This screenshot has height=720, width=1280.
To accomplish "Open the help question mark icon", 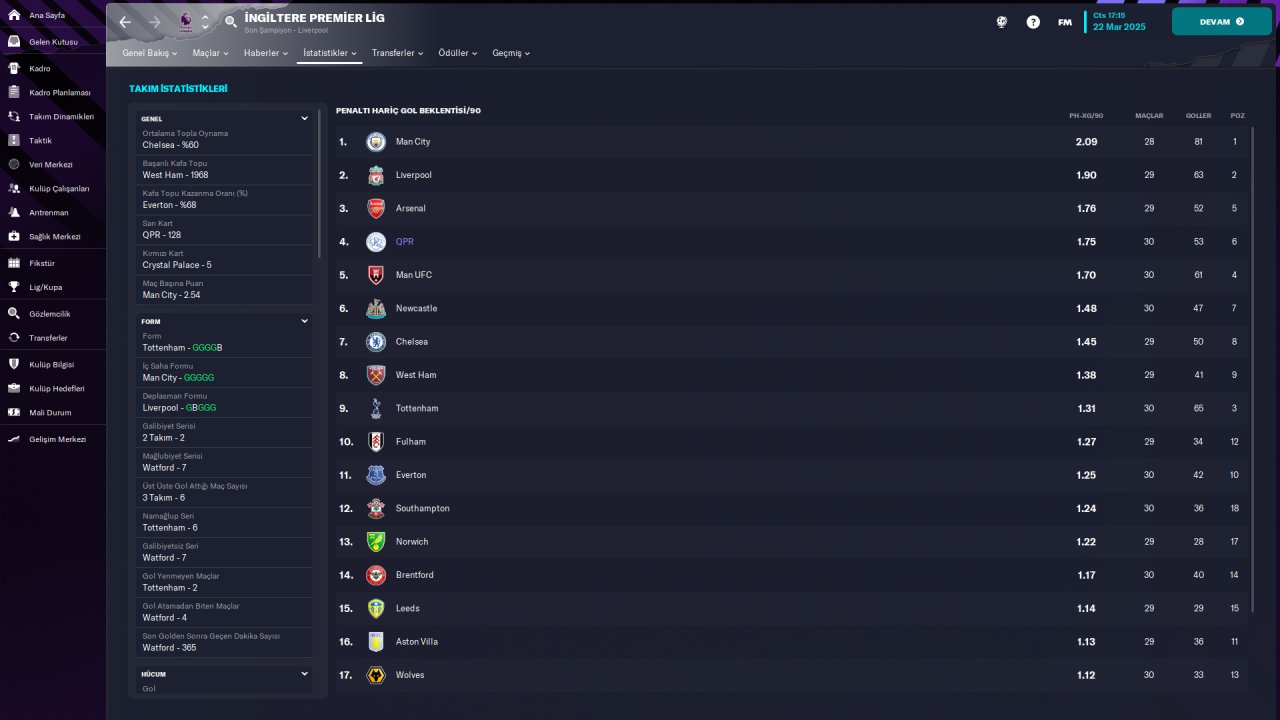I will coord(1033,21).
